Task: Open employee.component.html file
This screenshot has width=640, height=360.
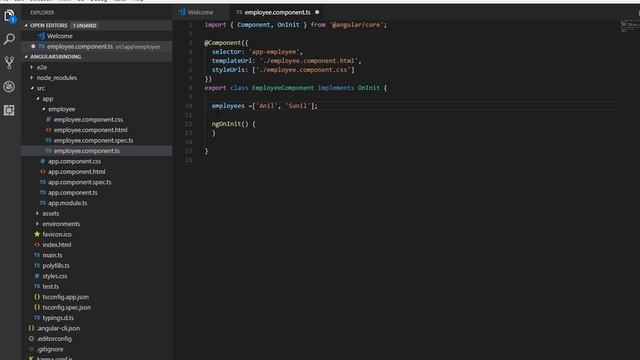Action: [97, 130]
